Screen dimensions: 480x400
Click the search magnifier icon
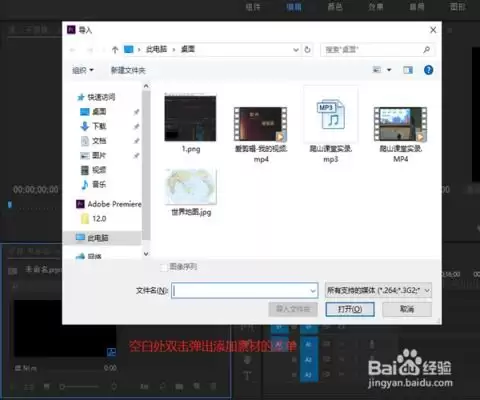[426, 50]
